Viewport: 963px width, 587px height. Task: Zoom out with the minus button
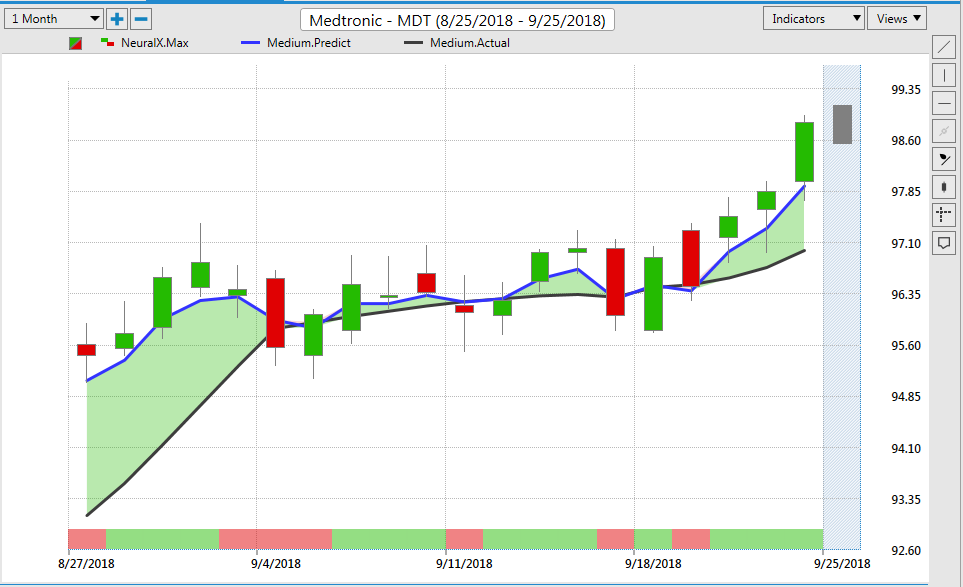coord(141,19)
